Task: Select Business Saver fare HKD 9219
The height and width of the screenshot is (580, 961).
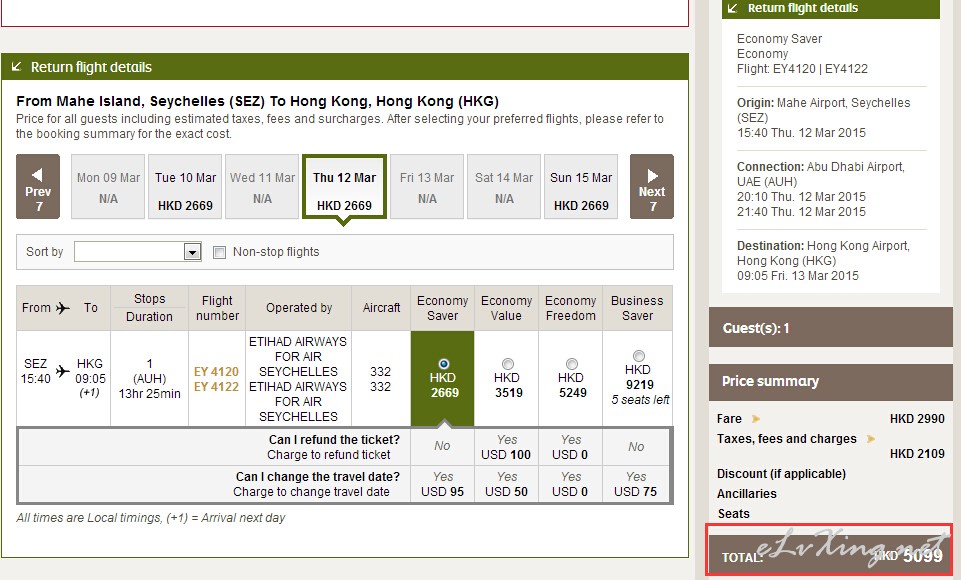Action: (x=639, y=356)
